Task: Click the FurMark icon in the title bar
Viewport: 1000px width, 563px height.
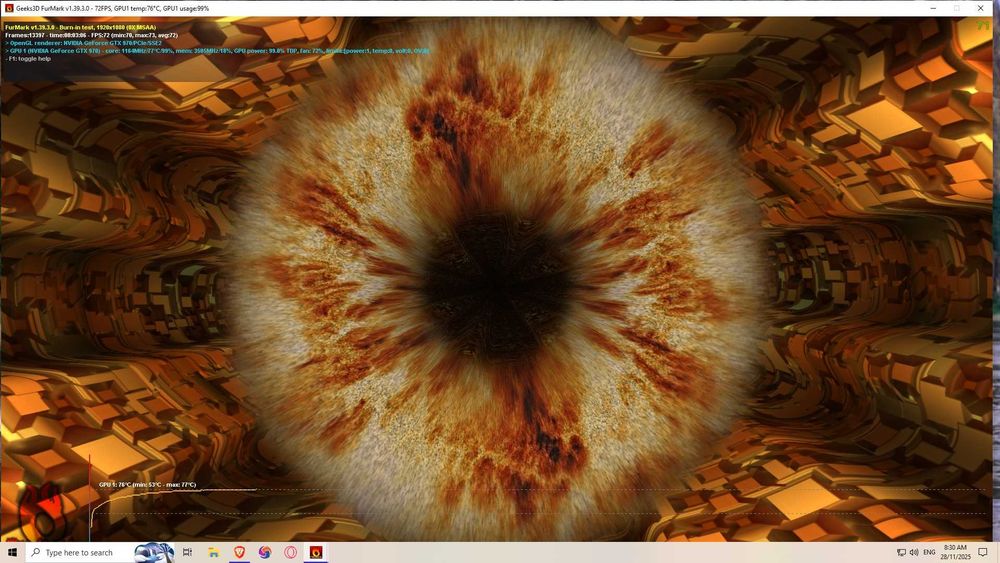Action: click(9, 8)
